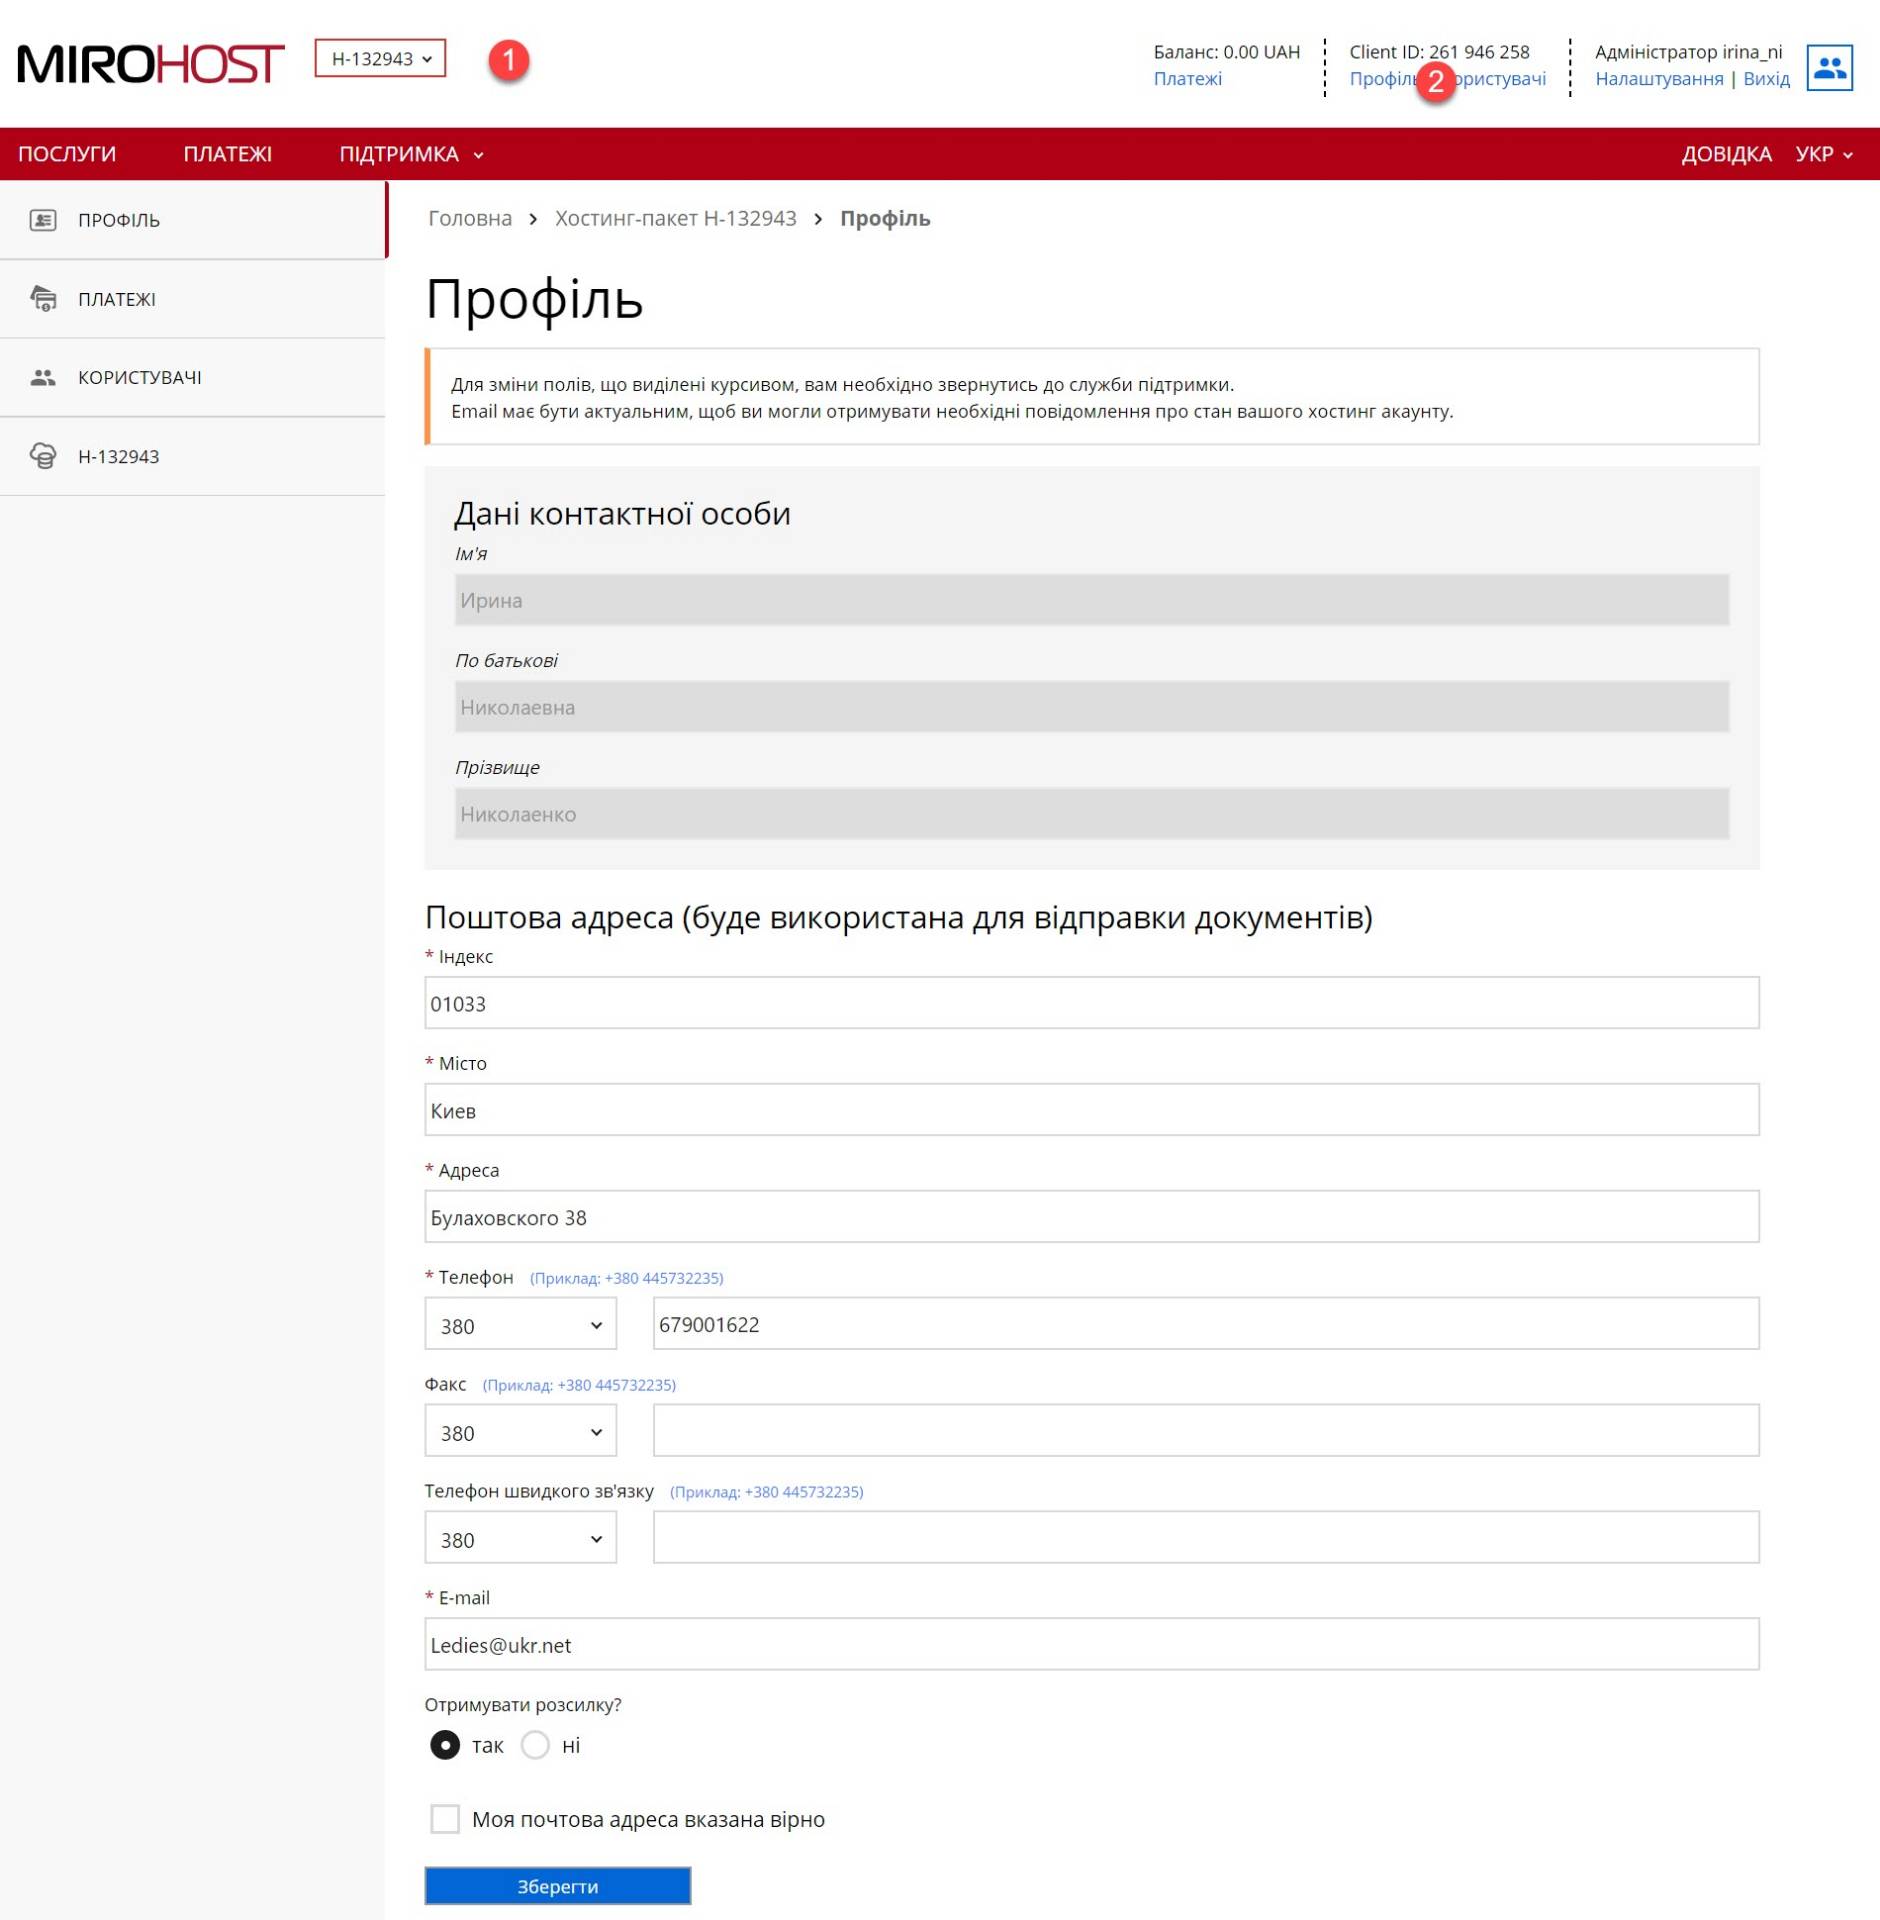
Task: Click the hosting cloud icon beside H-132943
Action: point(43,456)
